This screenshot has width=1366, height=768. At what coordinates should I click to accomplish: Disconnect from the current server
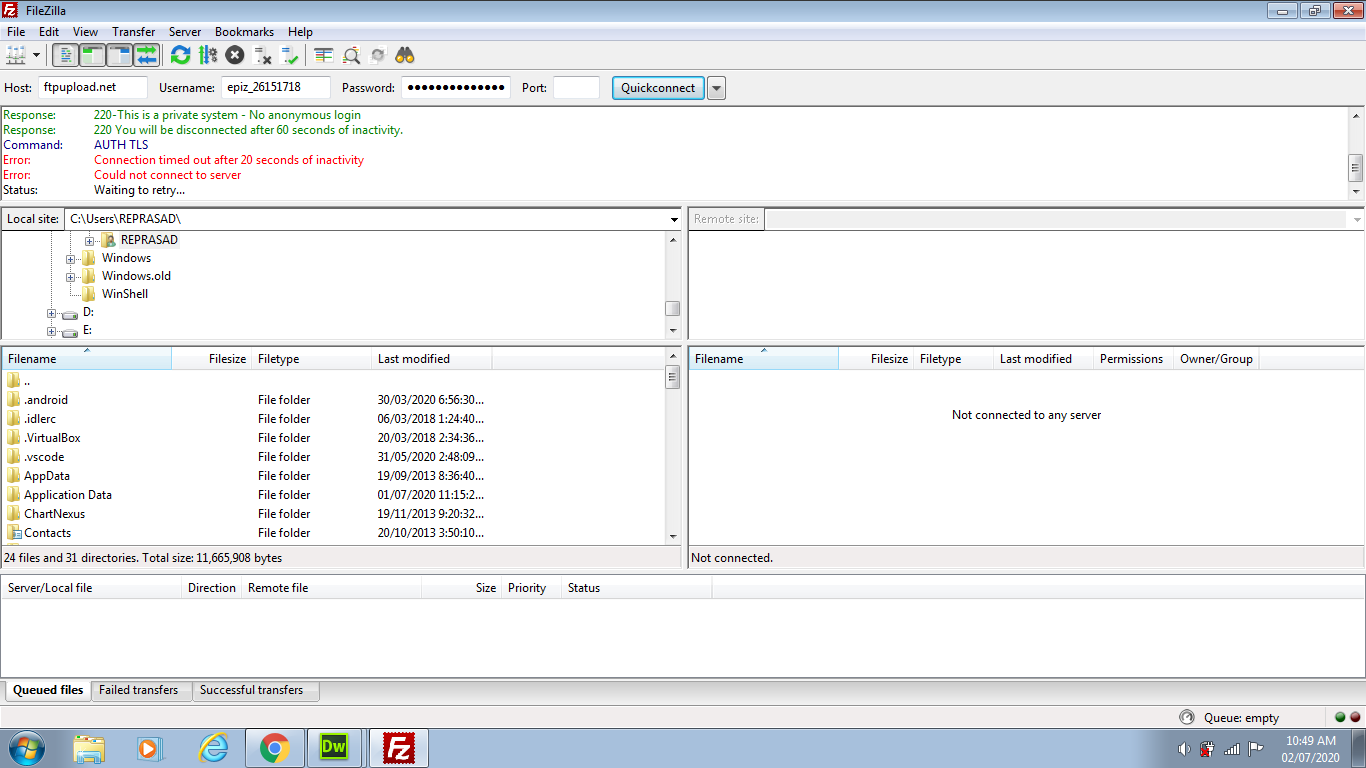(x=262, y=55)
